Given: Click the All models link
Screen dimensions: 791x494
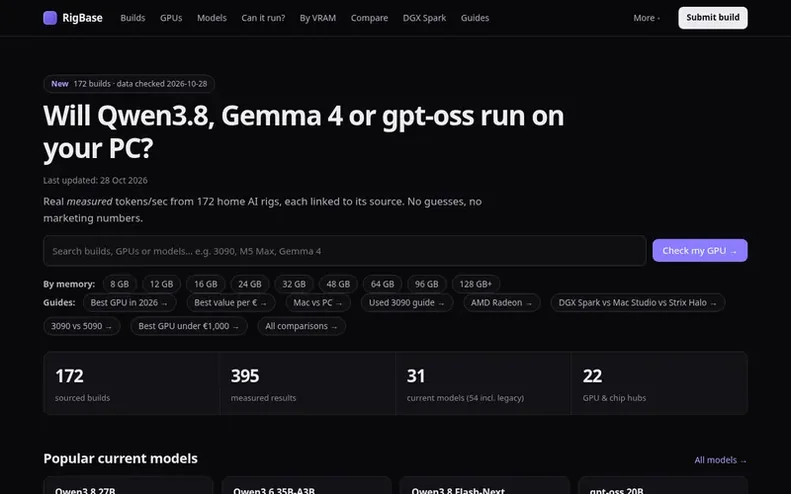Looking at the screenshot, I should point(720,460).
